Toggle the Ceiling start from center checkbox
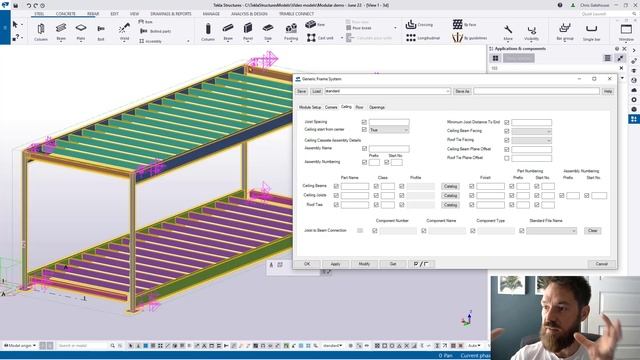The height and width of the screenshot is (360, 640). (364, 129)
